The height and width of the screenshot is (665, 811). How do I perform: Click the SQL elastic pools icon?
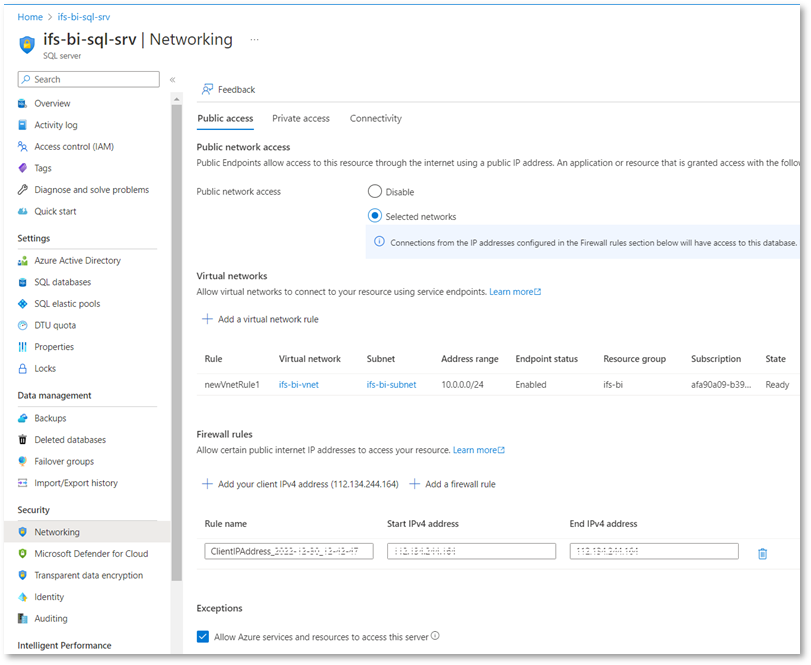click(x=22, y=304)
